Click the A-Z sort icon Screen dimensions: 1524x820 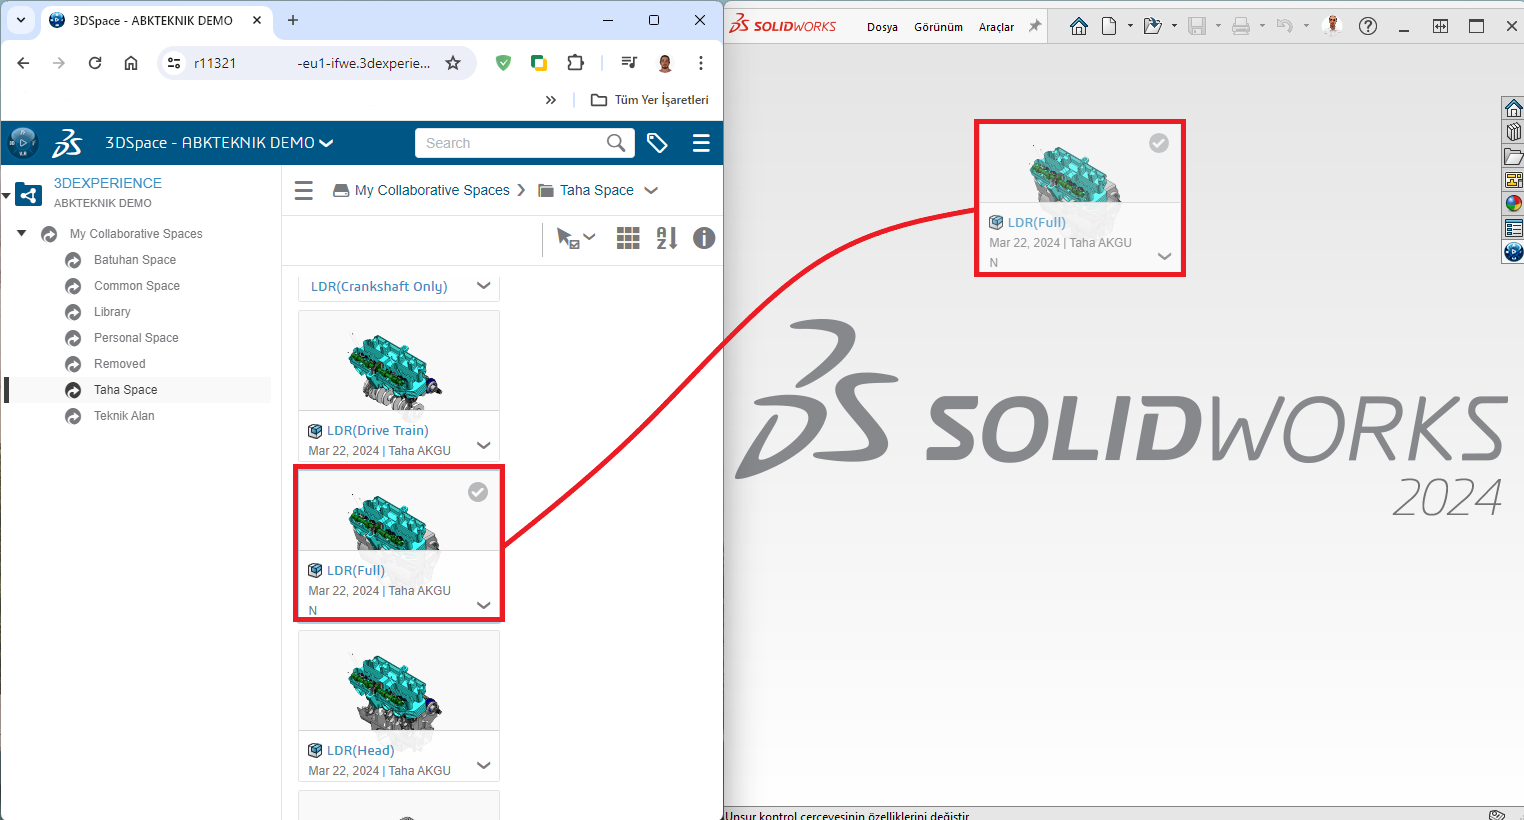[x=666, y=238]
